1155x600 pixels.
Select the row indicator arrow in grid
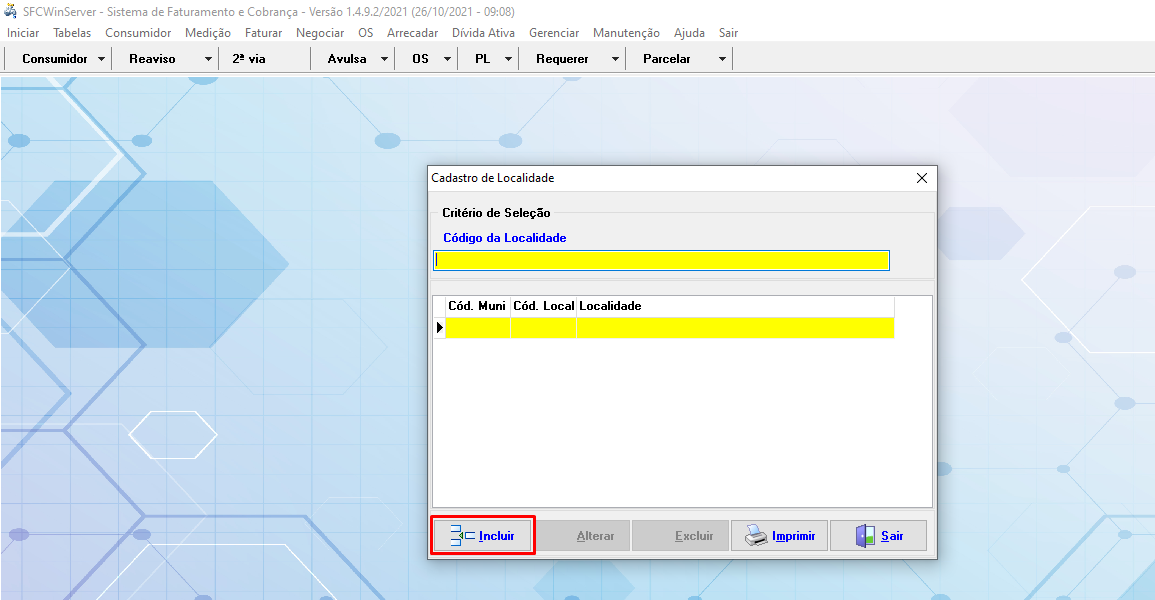(439, 327)
